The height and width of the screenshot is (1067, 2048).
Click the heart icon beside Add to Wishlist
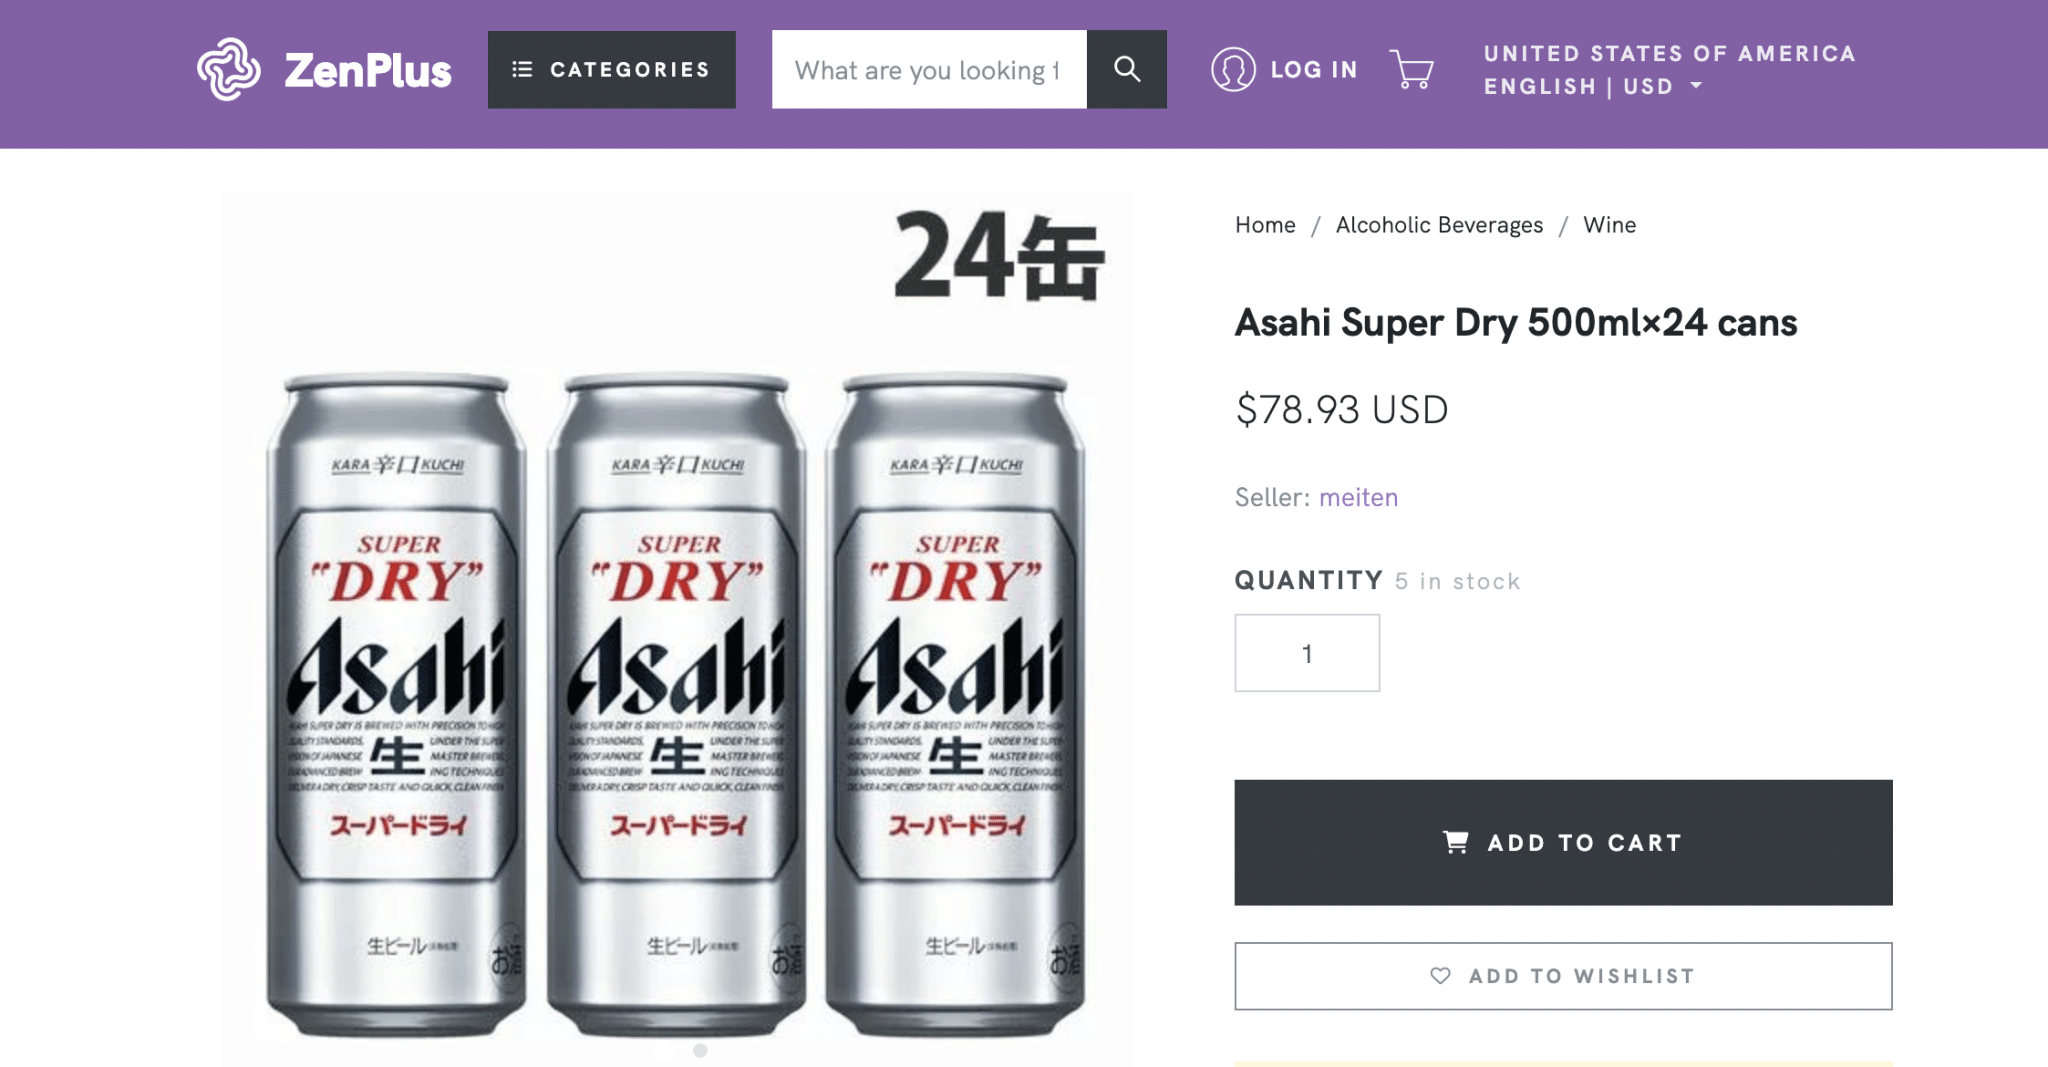click(1440, 976)
